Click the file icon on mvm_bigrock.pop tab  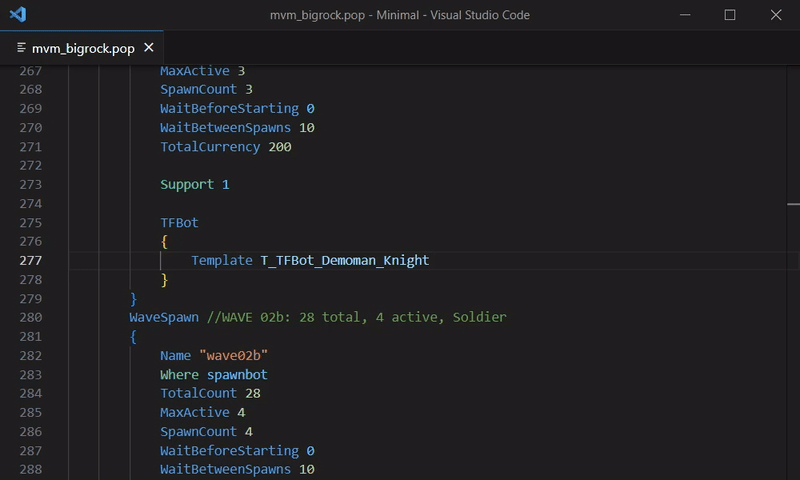click(x=21, y=48)
